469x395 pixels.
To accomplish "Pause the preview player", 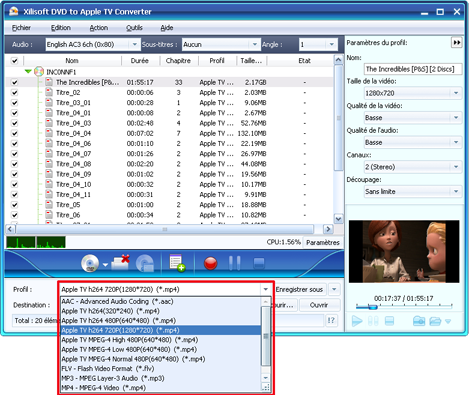I will point(373,321).
